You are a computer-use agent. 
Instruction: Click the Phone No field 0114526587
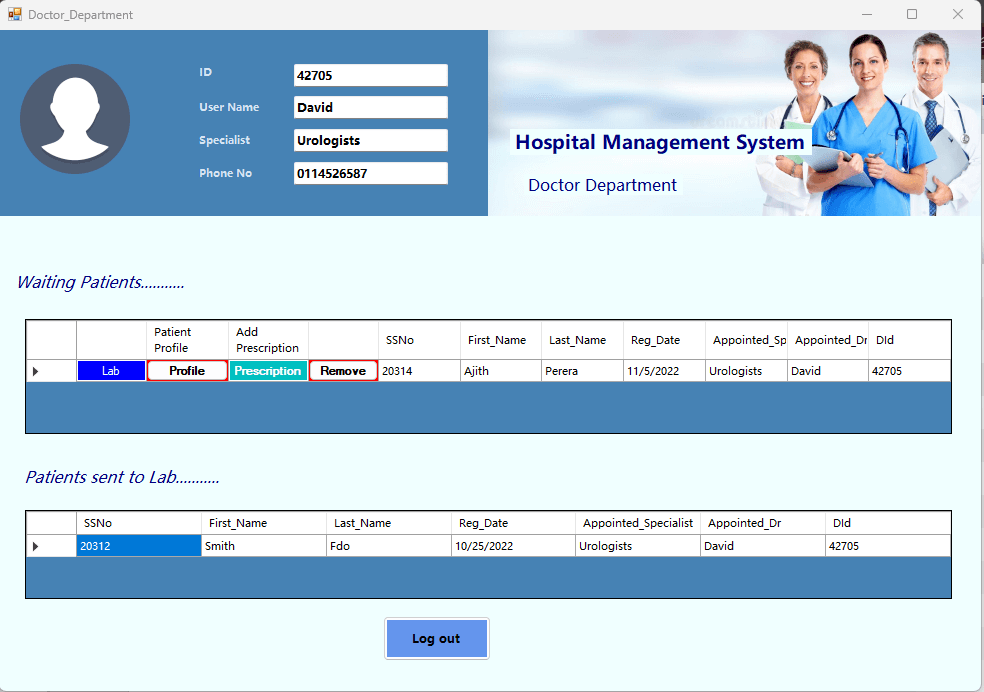tap(370, 173)
